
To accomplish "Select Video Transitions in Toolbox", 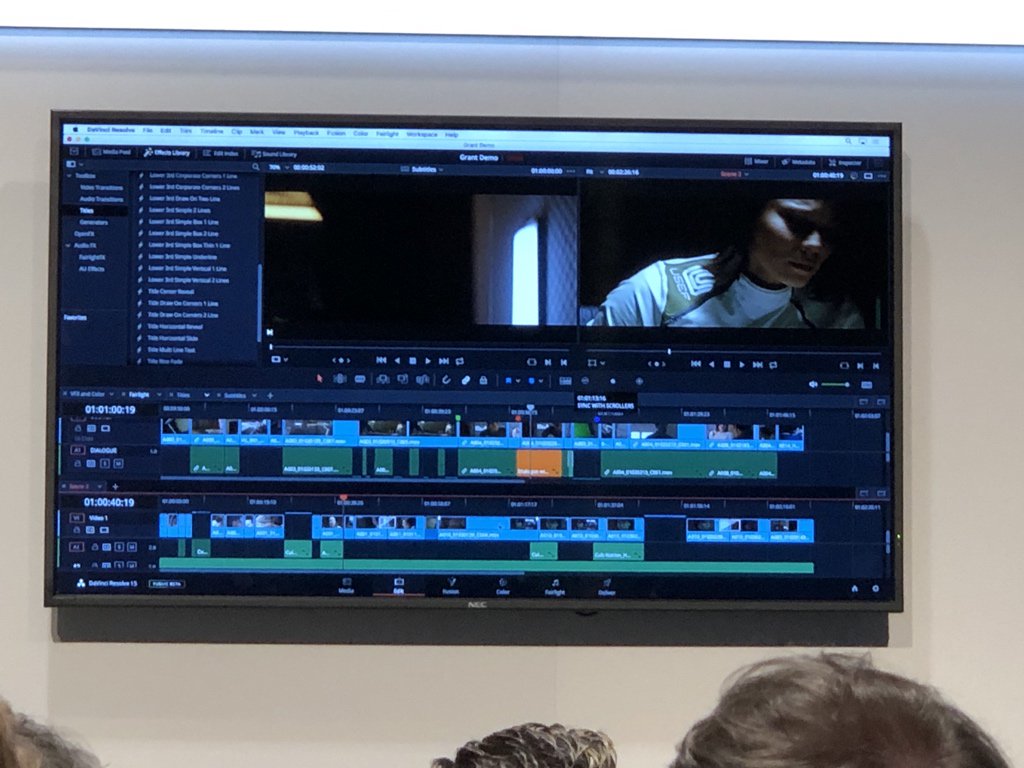I will 101,187.
